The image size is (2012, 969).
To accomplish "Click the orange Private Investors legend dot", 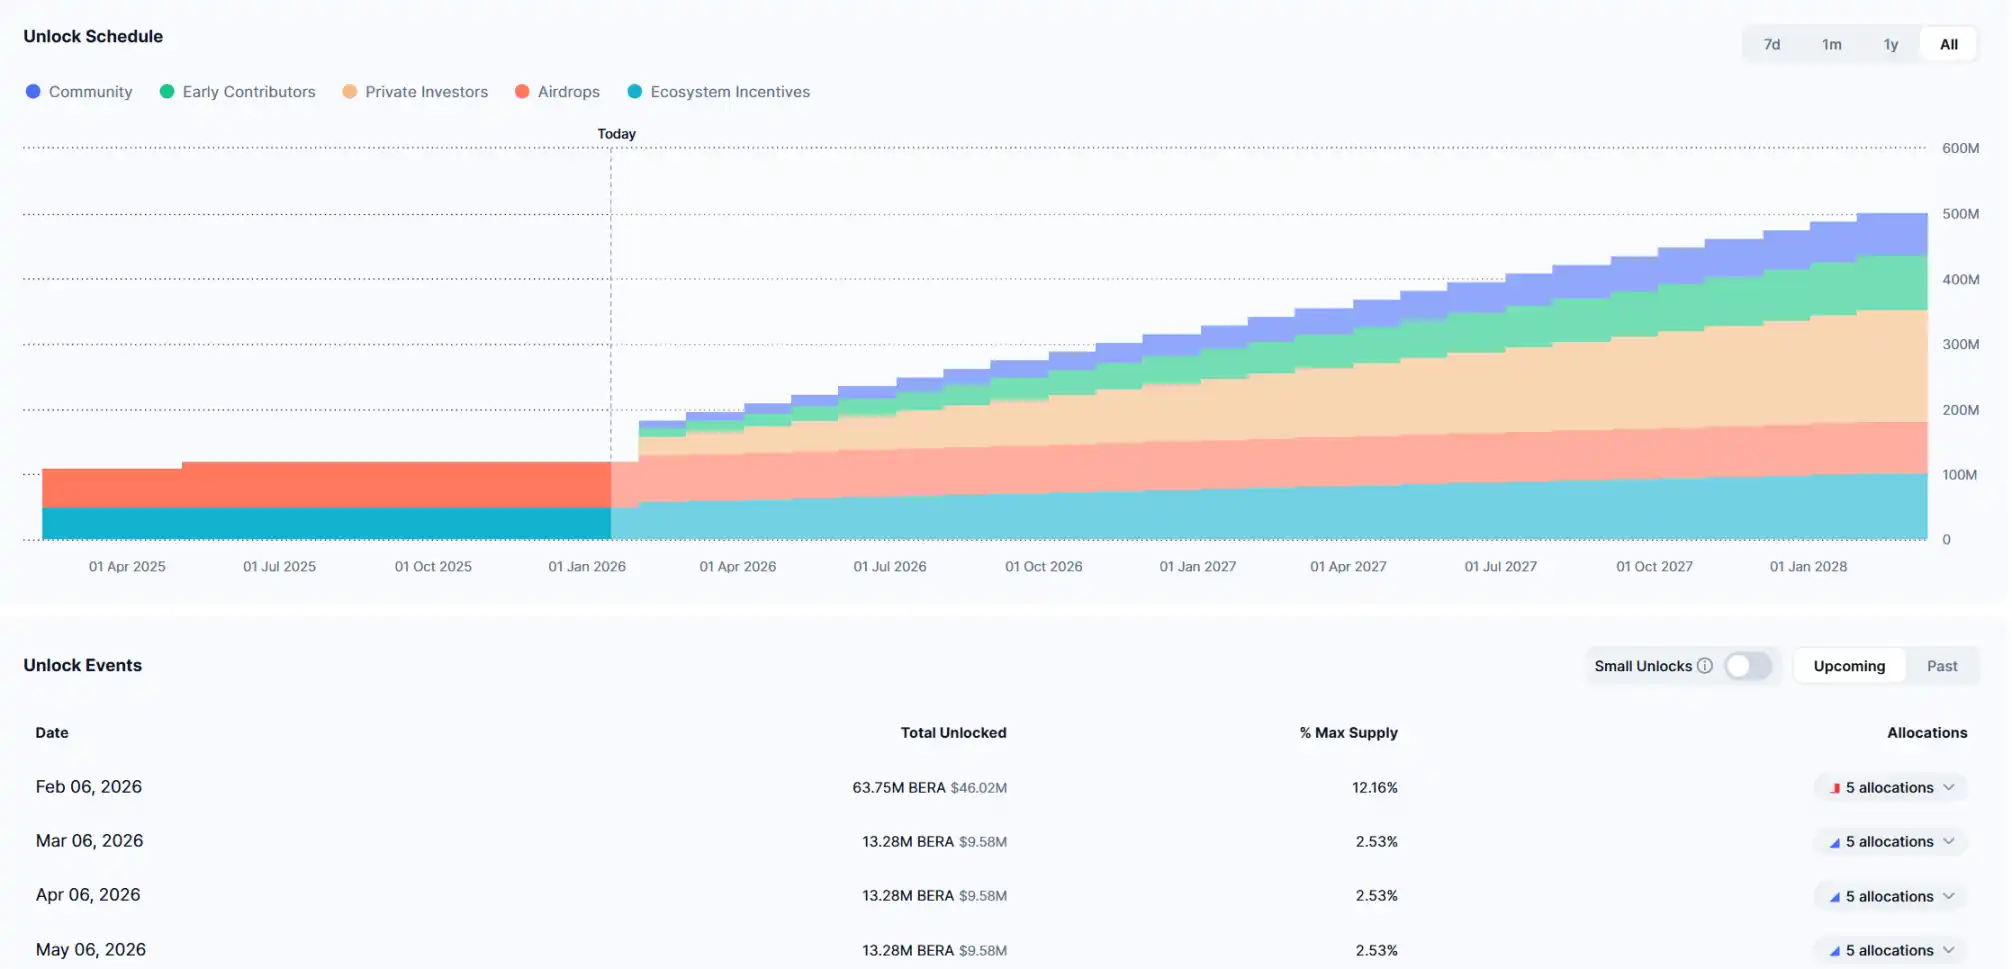I will pyautogui.click(x=350, y=92).
